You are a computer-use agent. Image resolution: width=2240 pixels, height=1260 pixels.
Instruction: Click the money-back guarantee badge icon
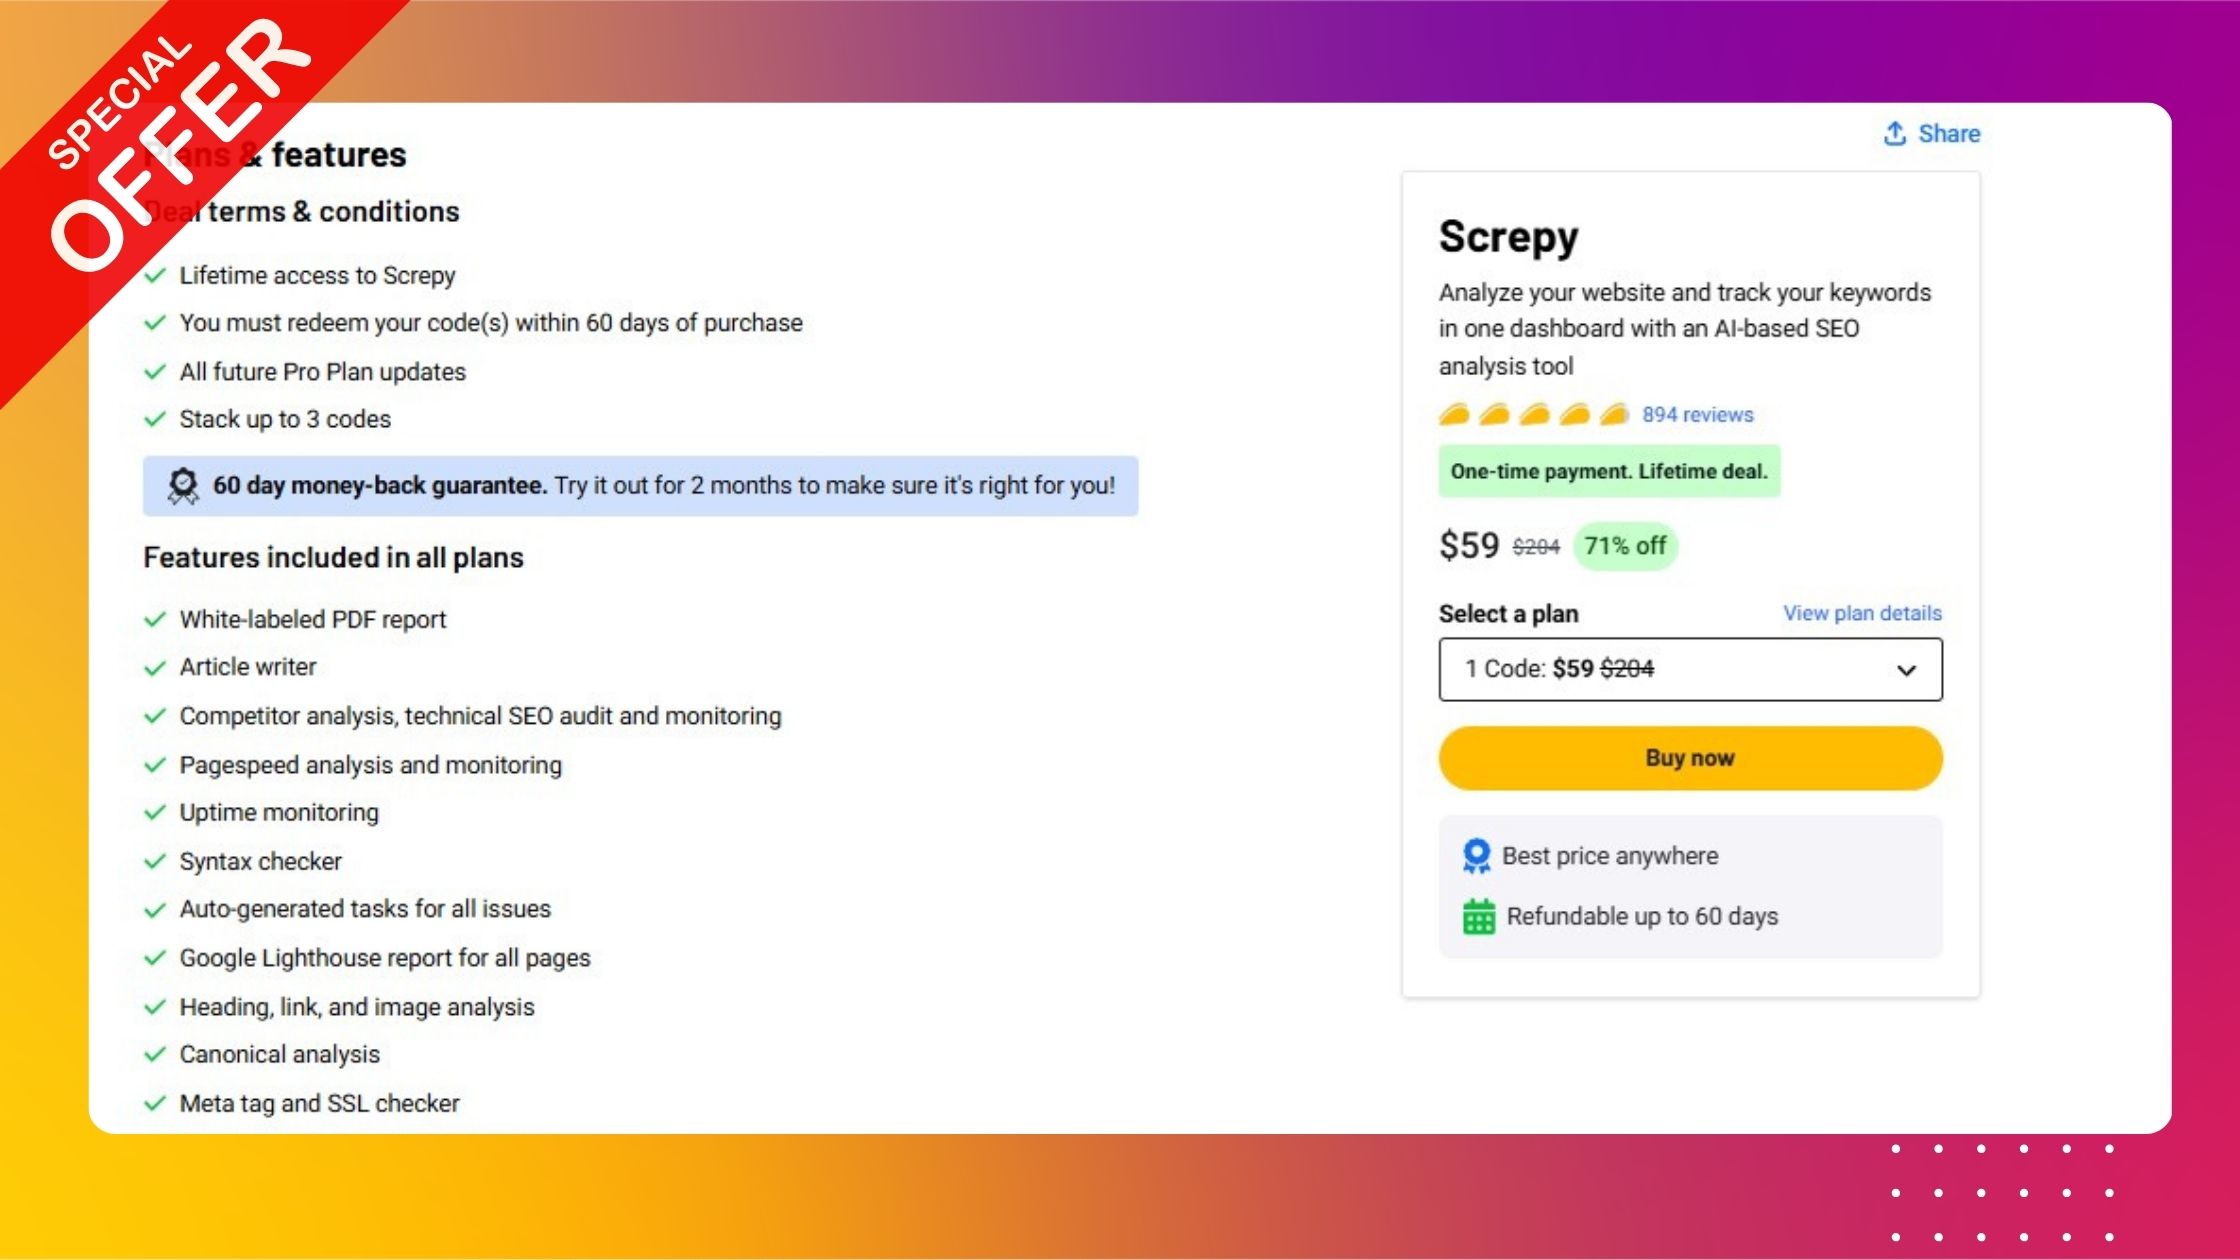point(183,486)
